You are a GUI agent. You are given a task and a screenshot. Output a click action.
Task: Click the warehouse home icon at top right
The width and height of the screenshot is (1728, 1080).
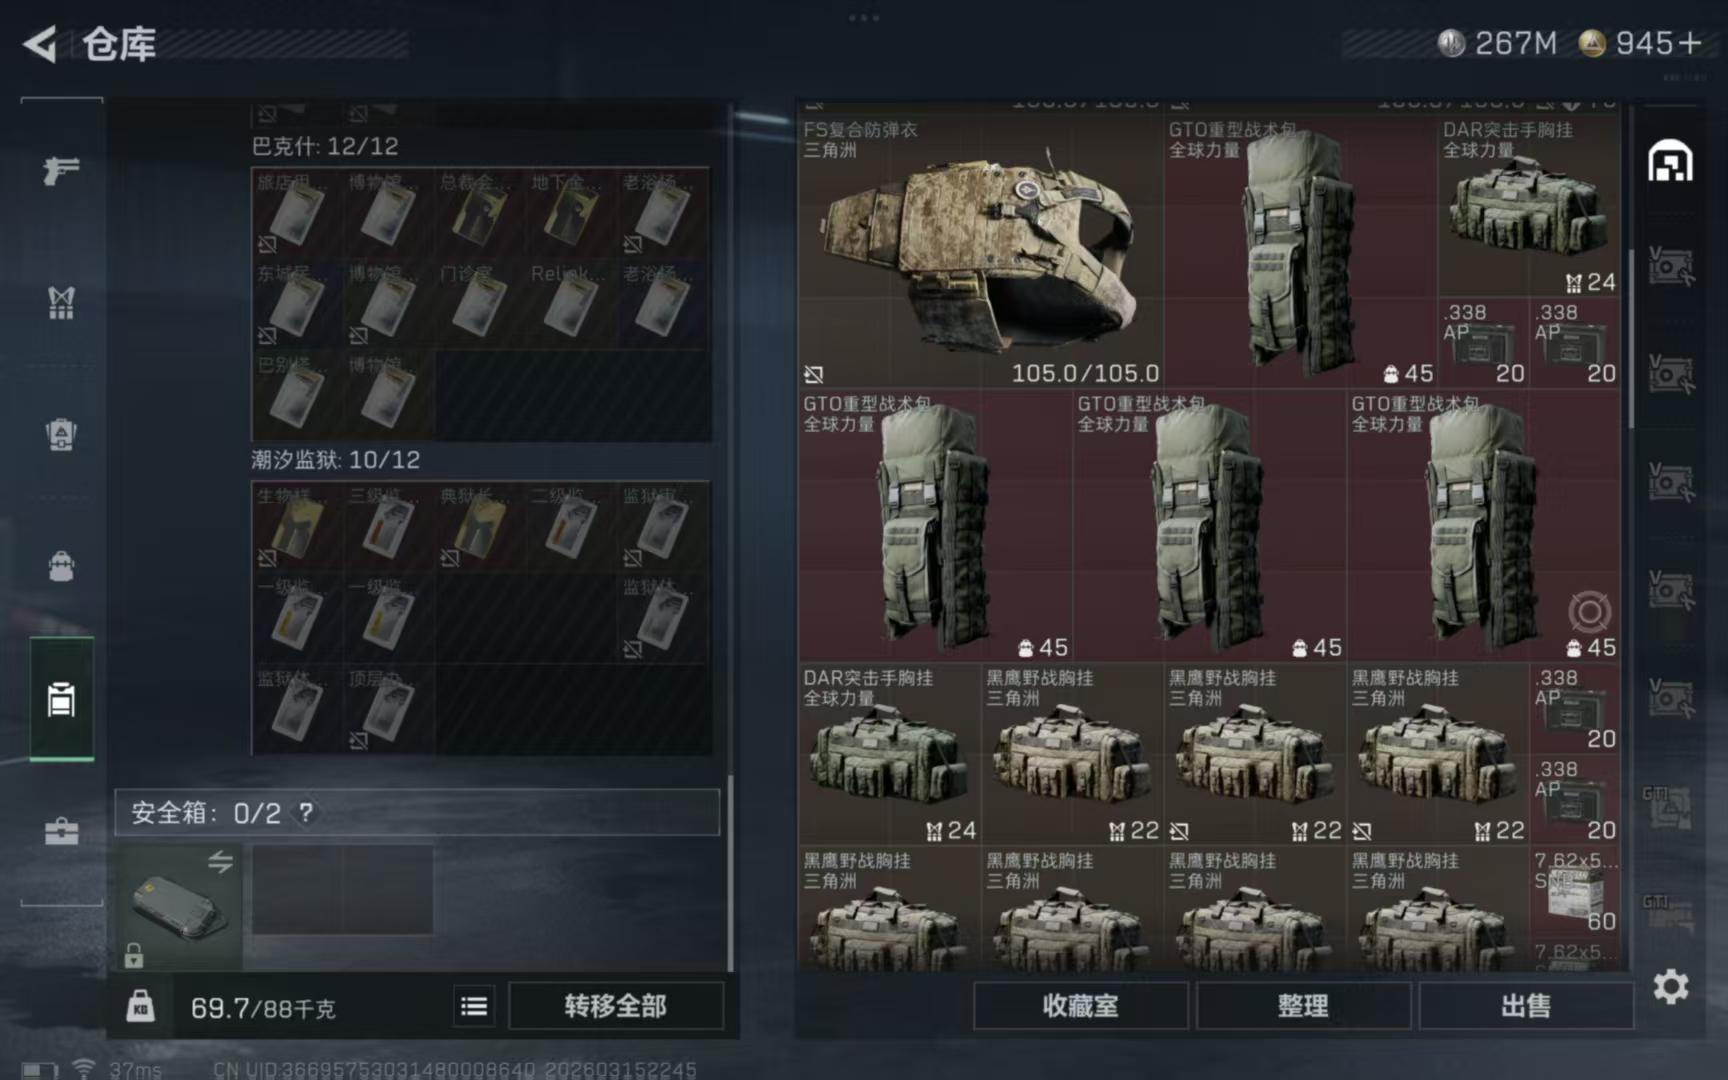point(1670,161)
